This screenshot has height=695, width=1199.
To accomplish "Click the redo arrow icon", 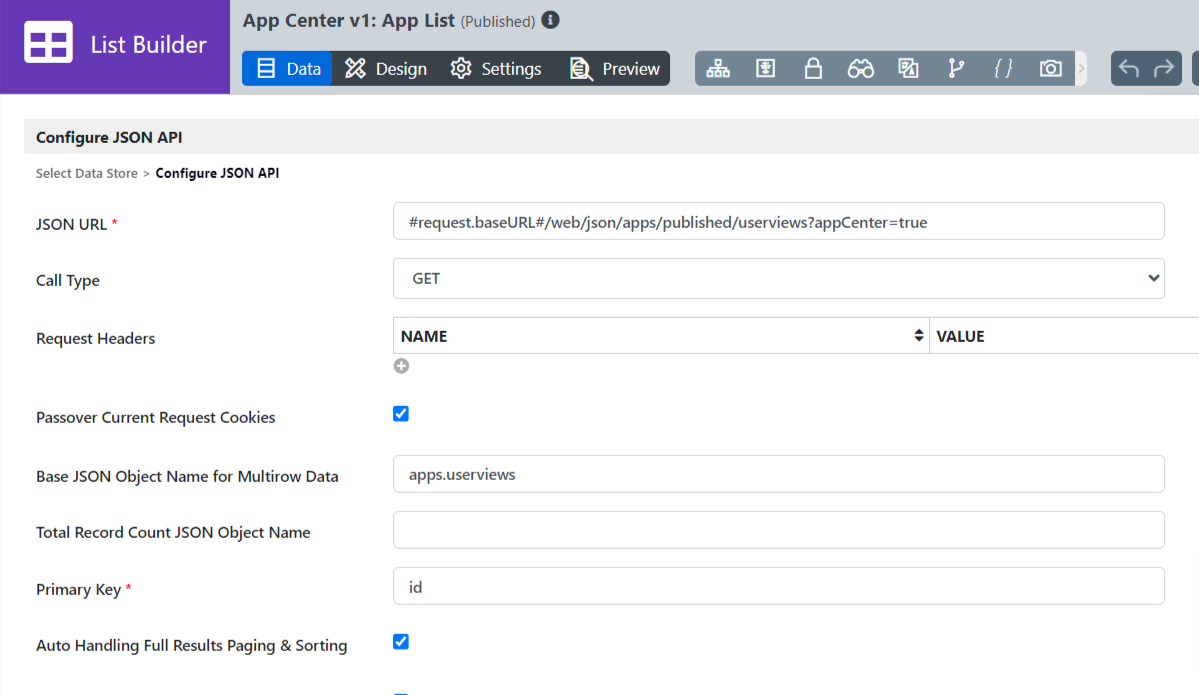I will [x=1164, y=69].
